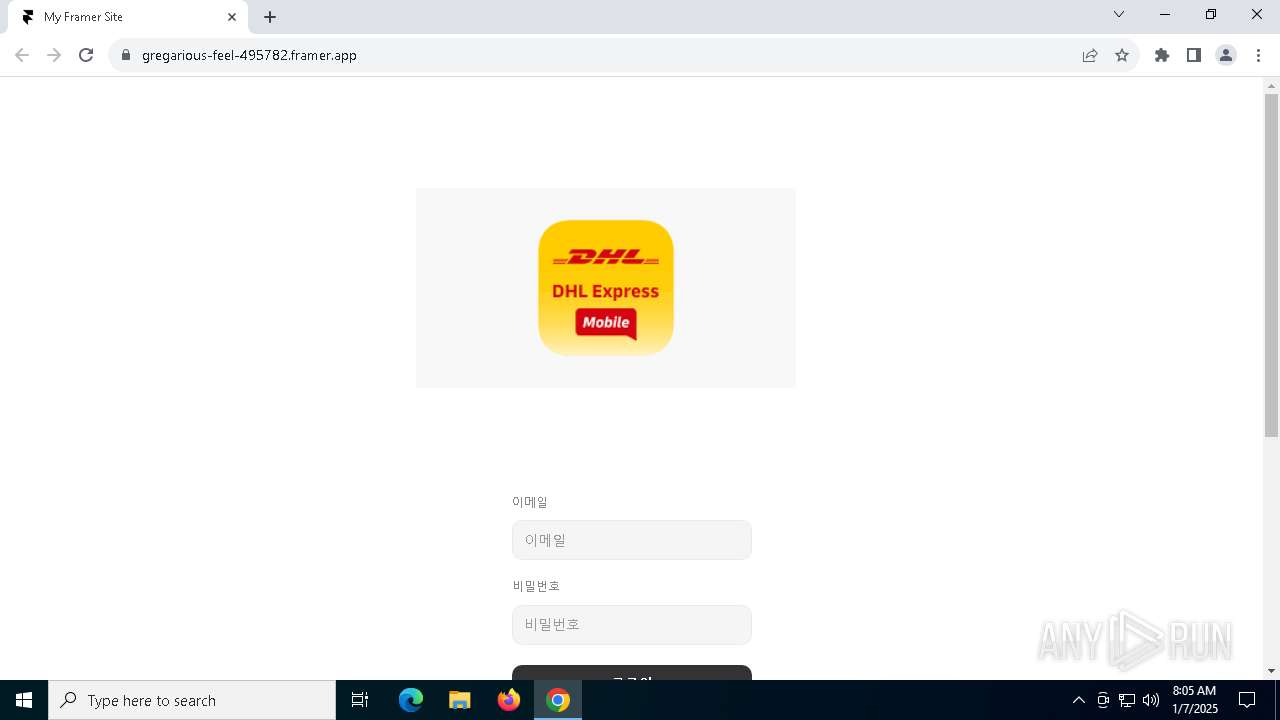
Task: Open the volume tray icon
Action: (1151, 700)
